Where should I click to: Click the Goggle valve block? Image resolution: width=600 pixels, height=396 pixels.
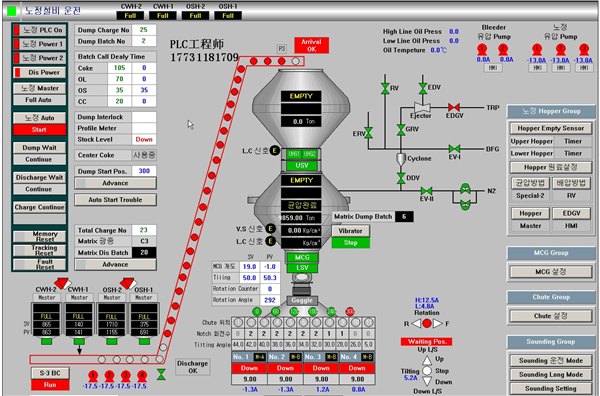tap(302, 301)
